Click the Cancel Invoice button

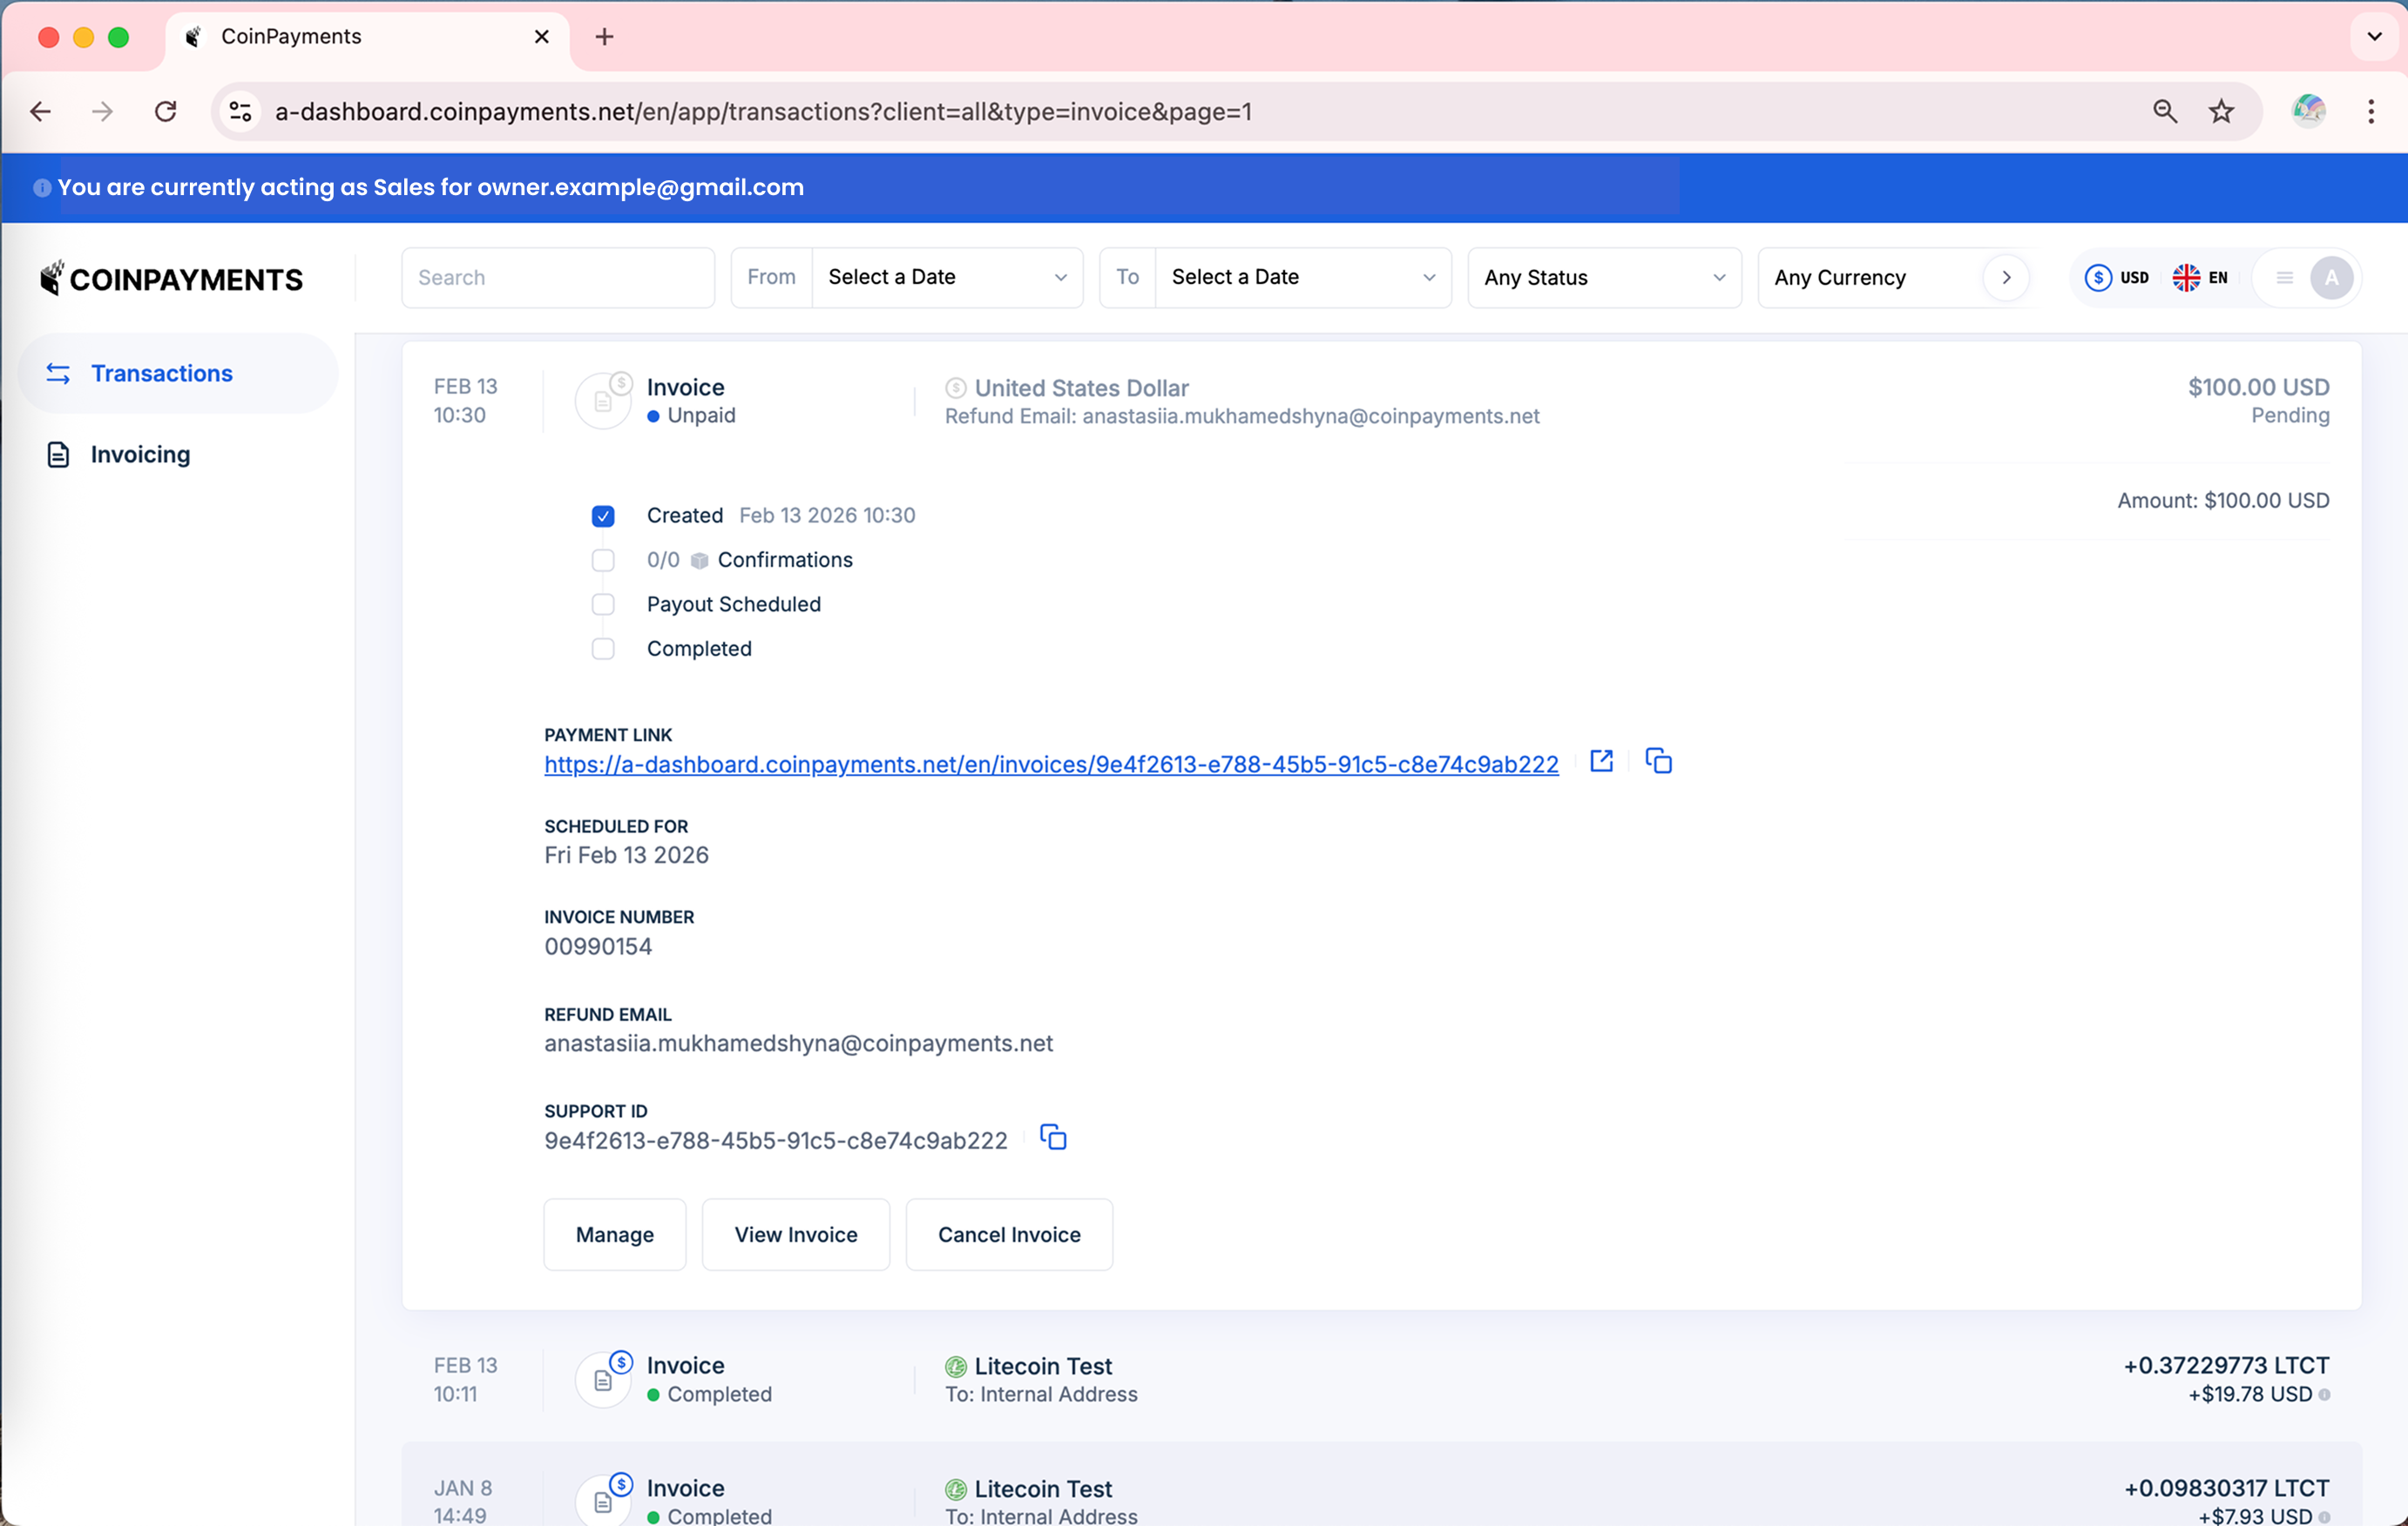[1009, 1235]
